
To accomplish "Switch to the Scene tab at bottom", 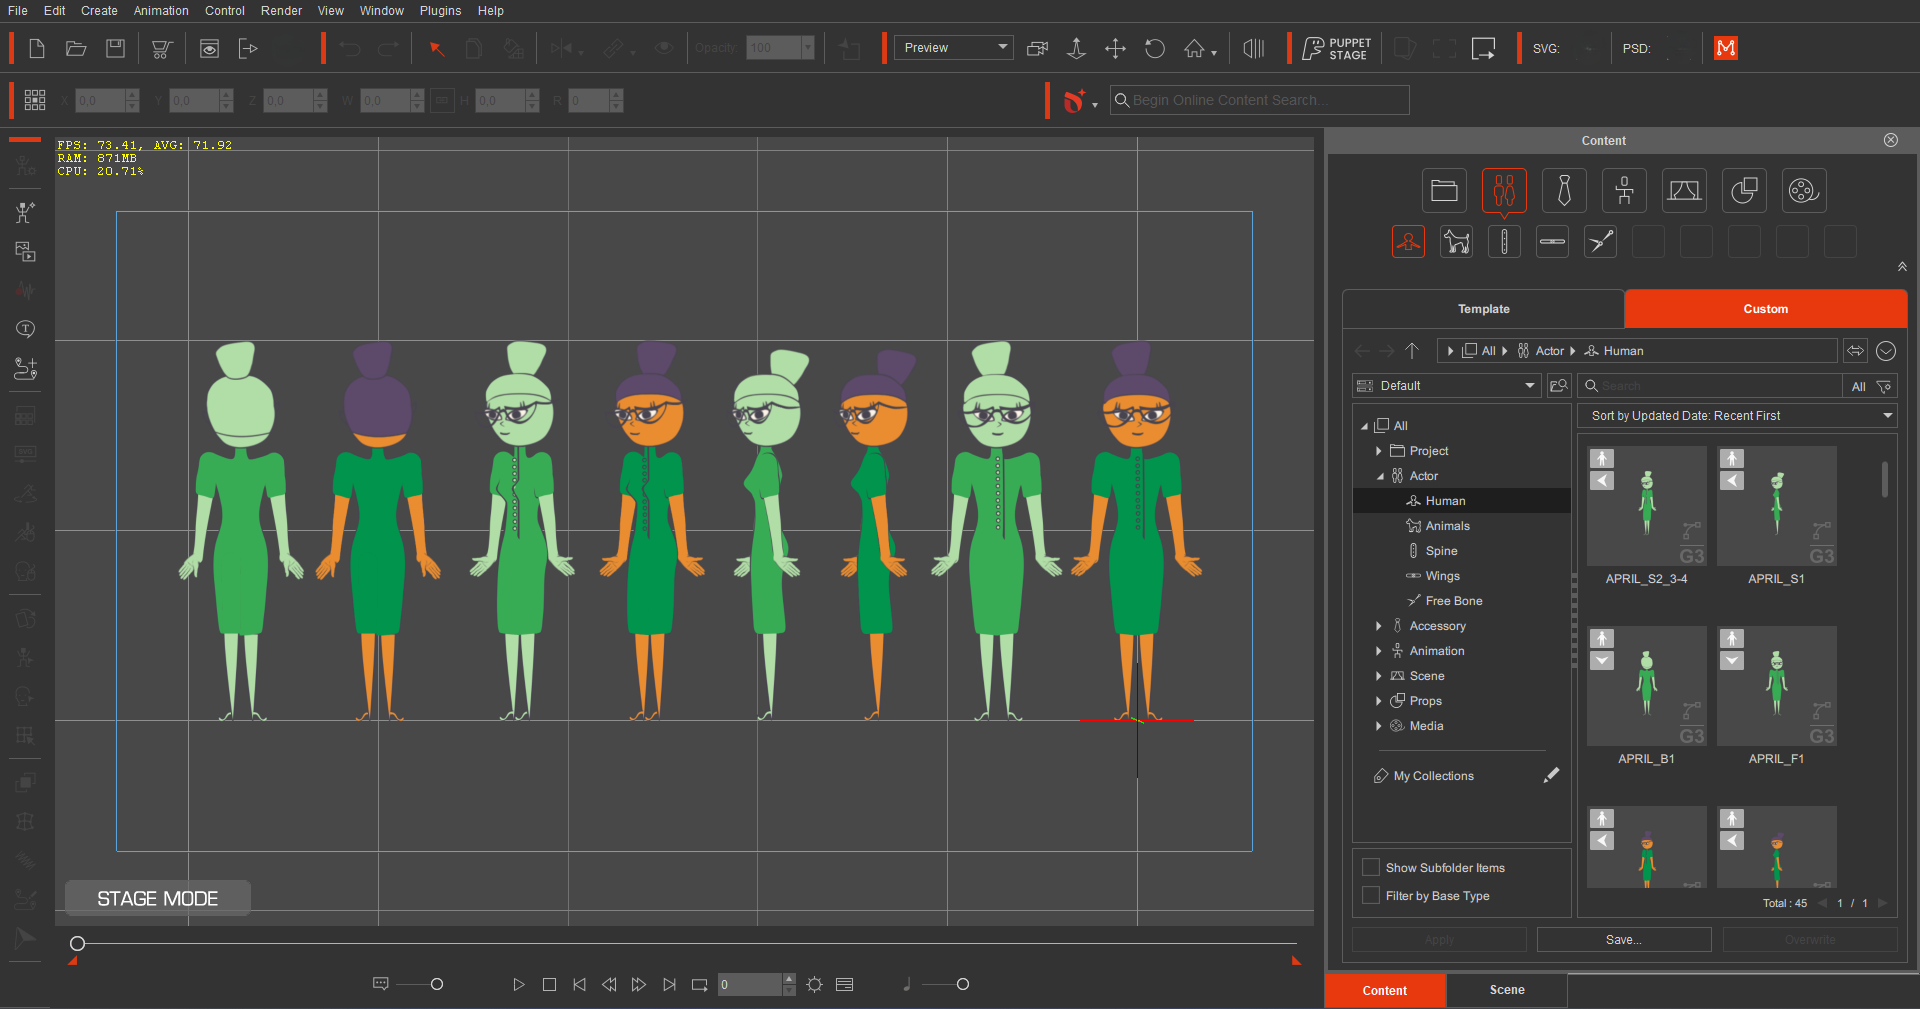I will pyautogui.click(x=1506, y=990).
